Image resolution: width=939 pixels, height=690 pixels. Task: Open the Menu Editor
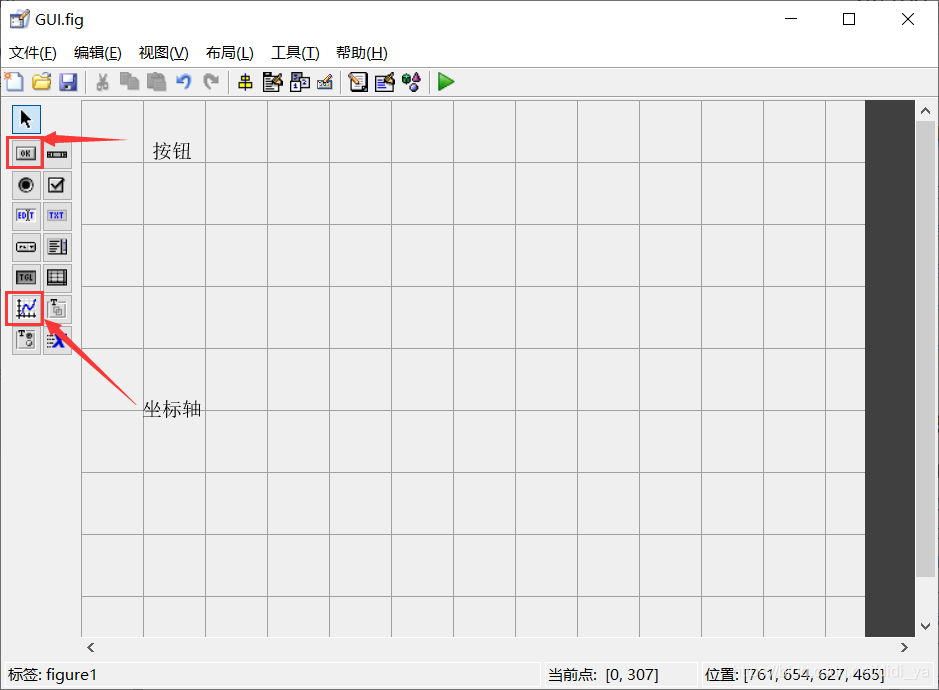pos(272,82)
